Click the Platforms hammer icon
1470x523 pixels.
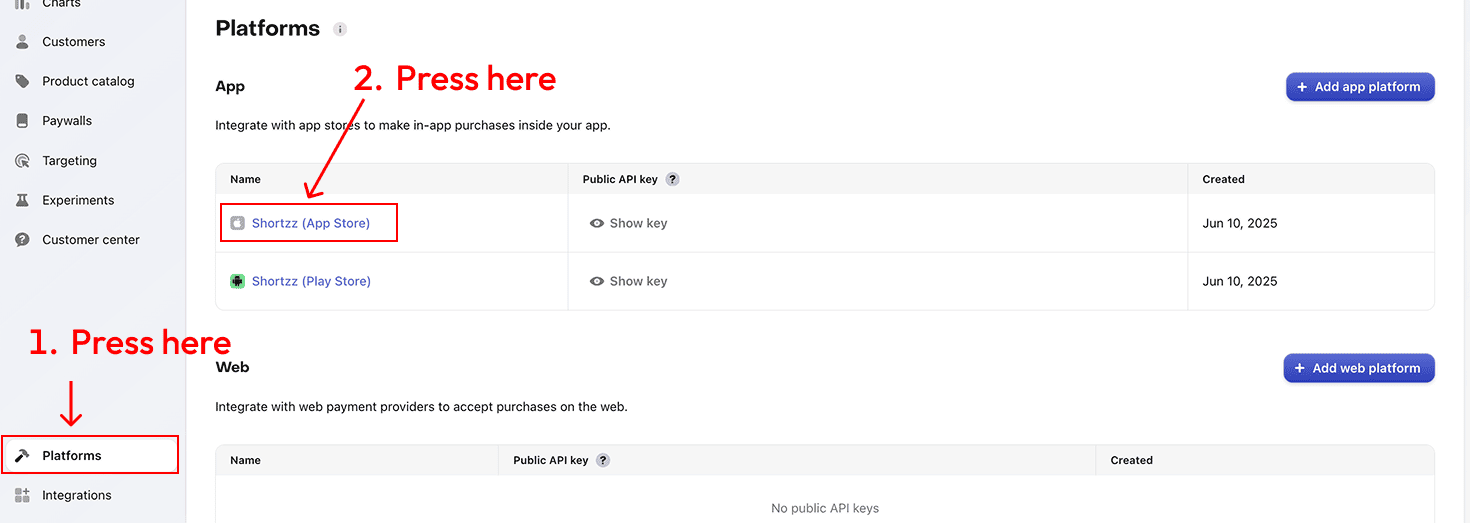(22, 456)
